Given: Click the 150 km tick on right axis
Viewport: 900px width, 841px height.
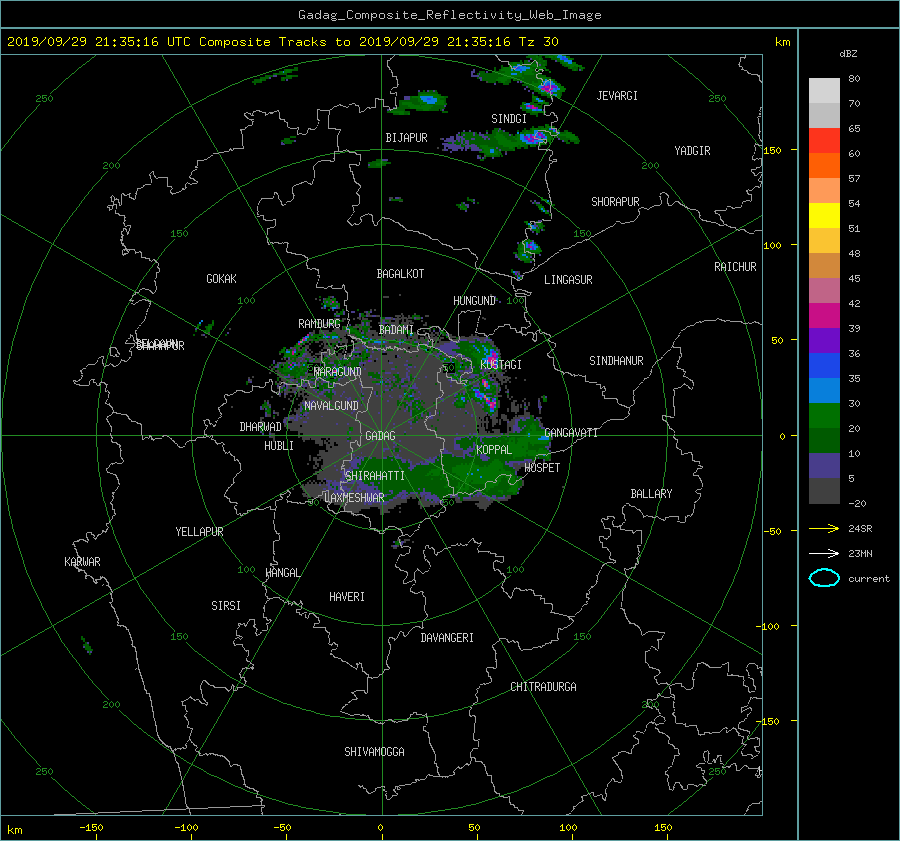Looking at the screenshot, I should pos(773,150).
